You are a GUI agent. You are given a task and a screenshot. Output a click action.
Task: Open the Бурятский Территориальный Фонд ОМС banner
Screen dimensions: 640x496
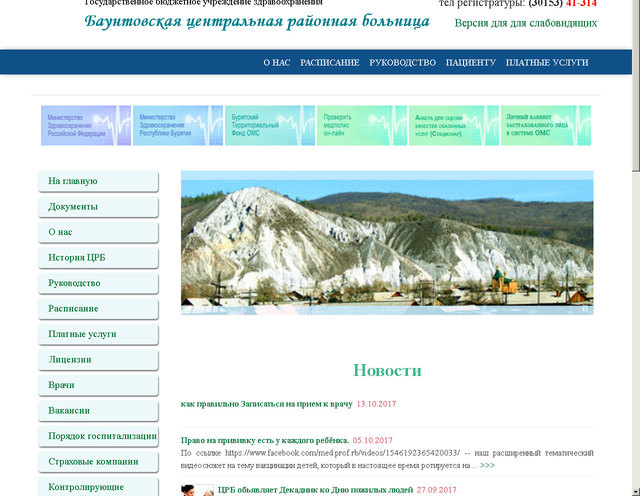point(270,125)
